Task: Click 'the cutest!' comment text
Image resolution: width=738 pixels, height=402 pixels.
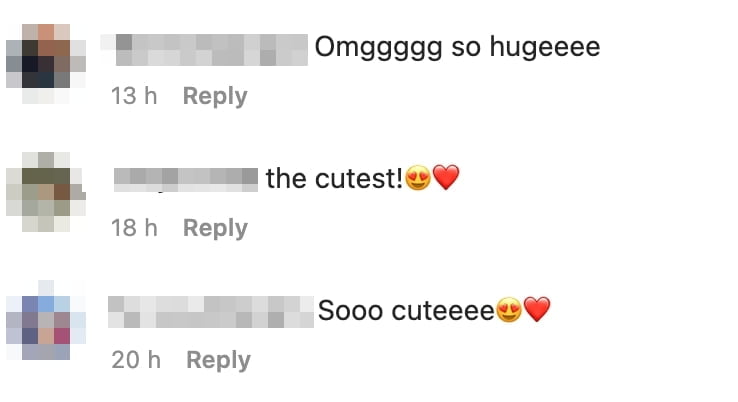Action: 334,179
